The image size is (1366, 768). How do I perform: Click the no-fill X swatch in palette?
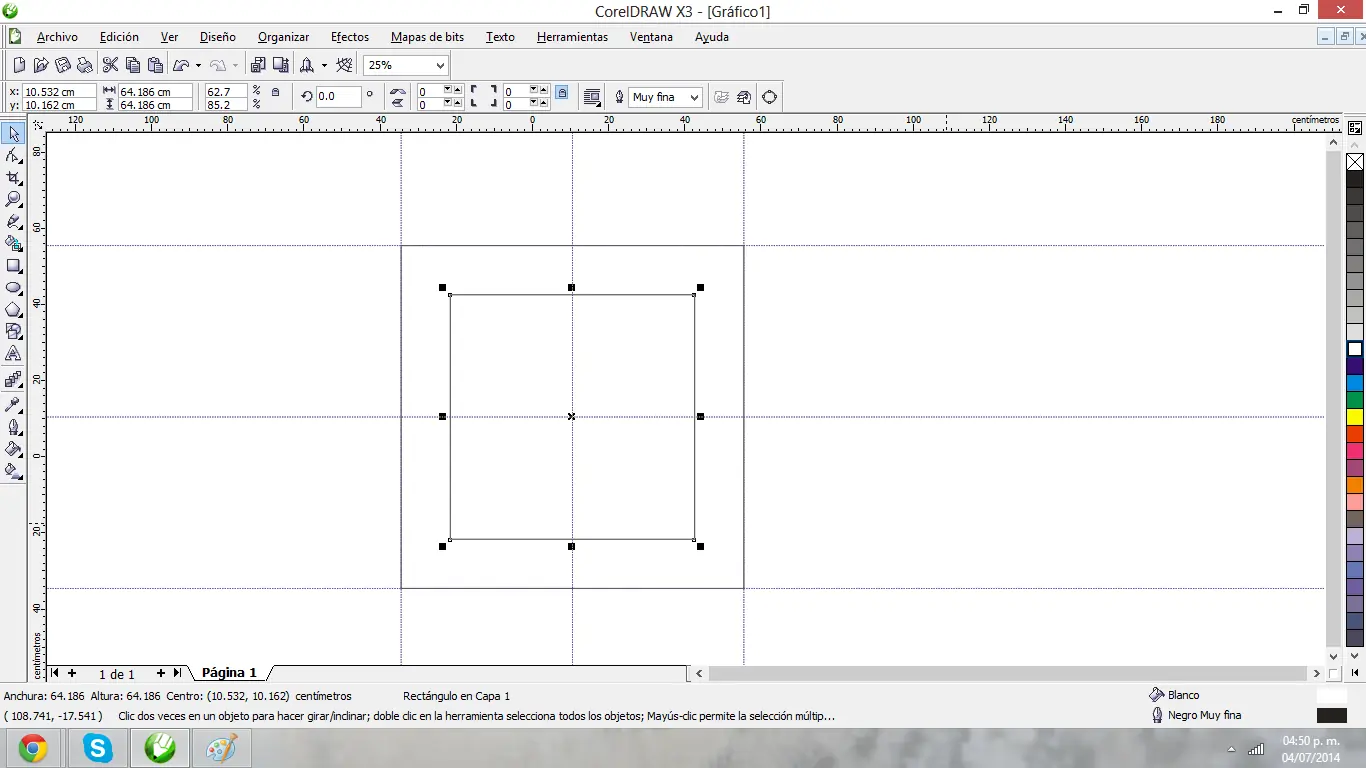tap(1355, 162)
